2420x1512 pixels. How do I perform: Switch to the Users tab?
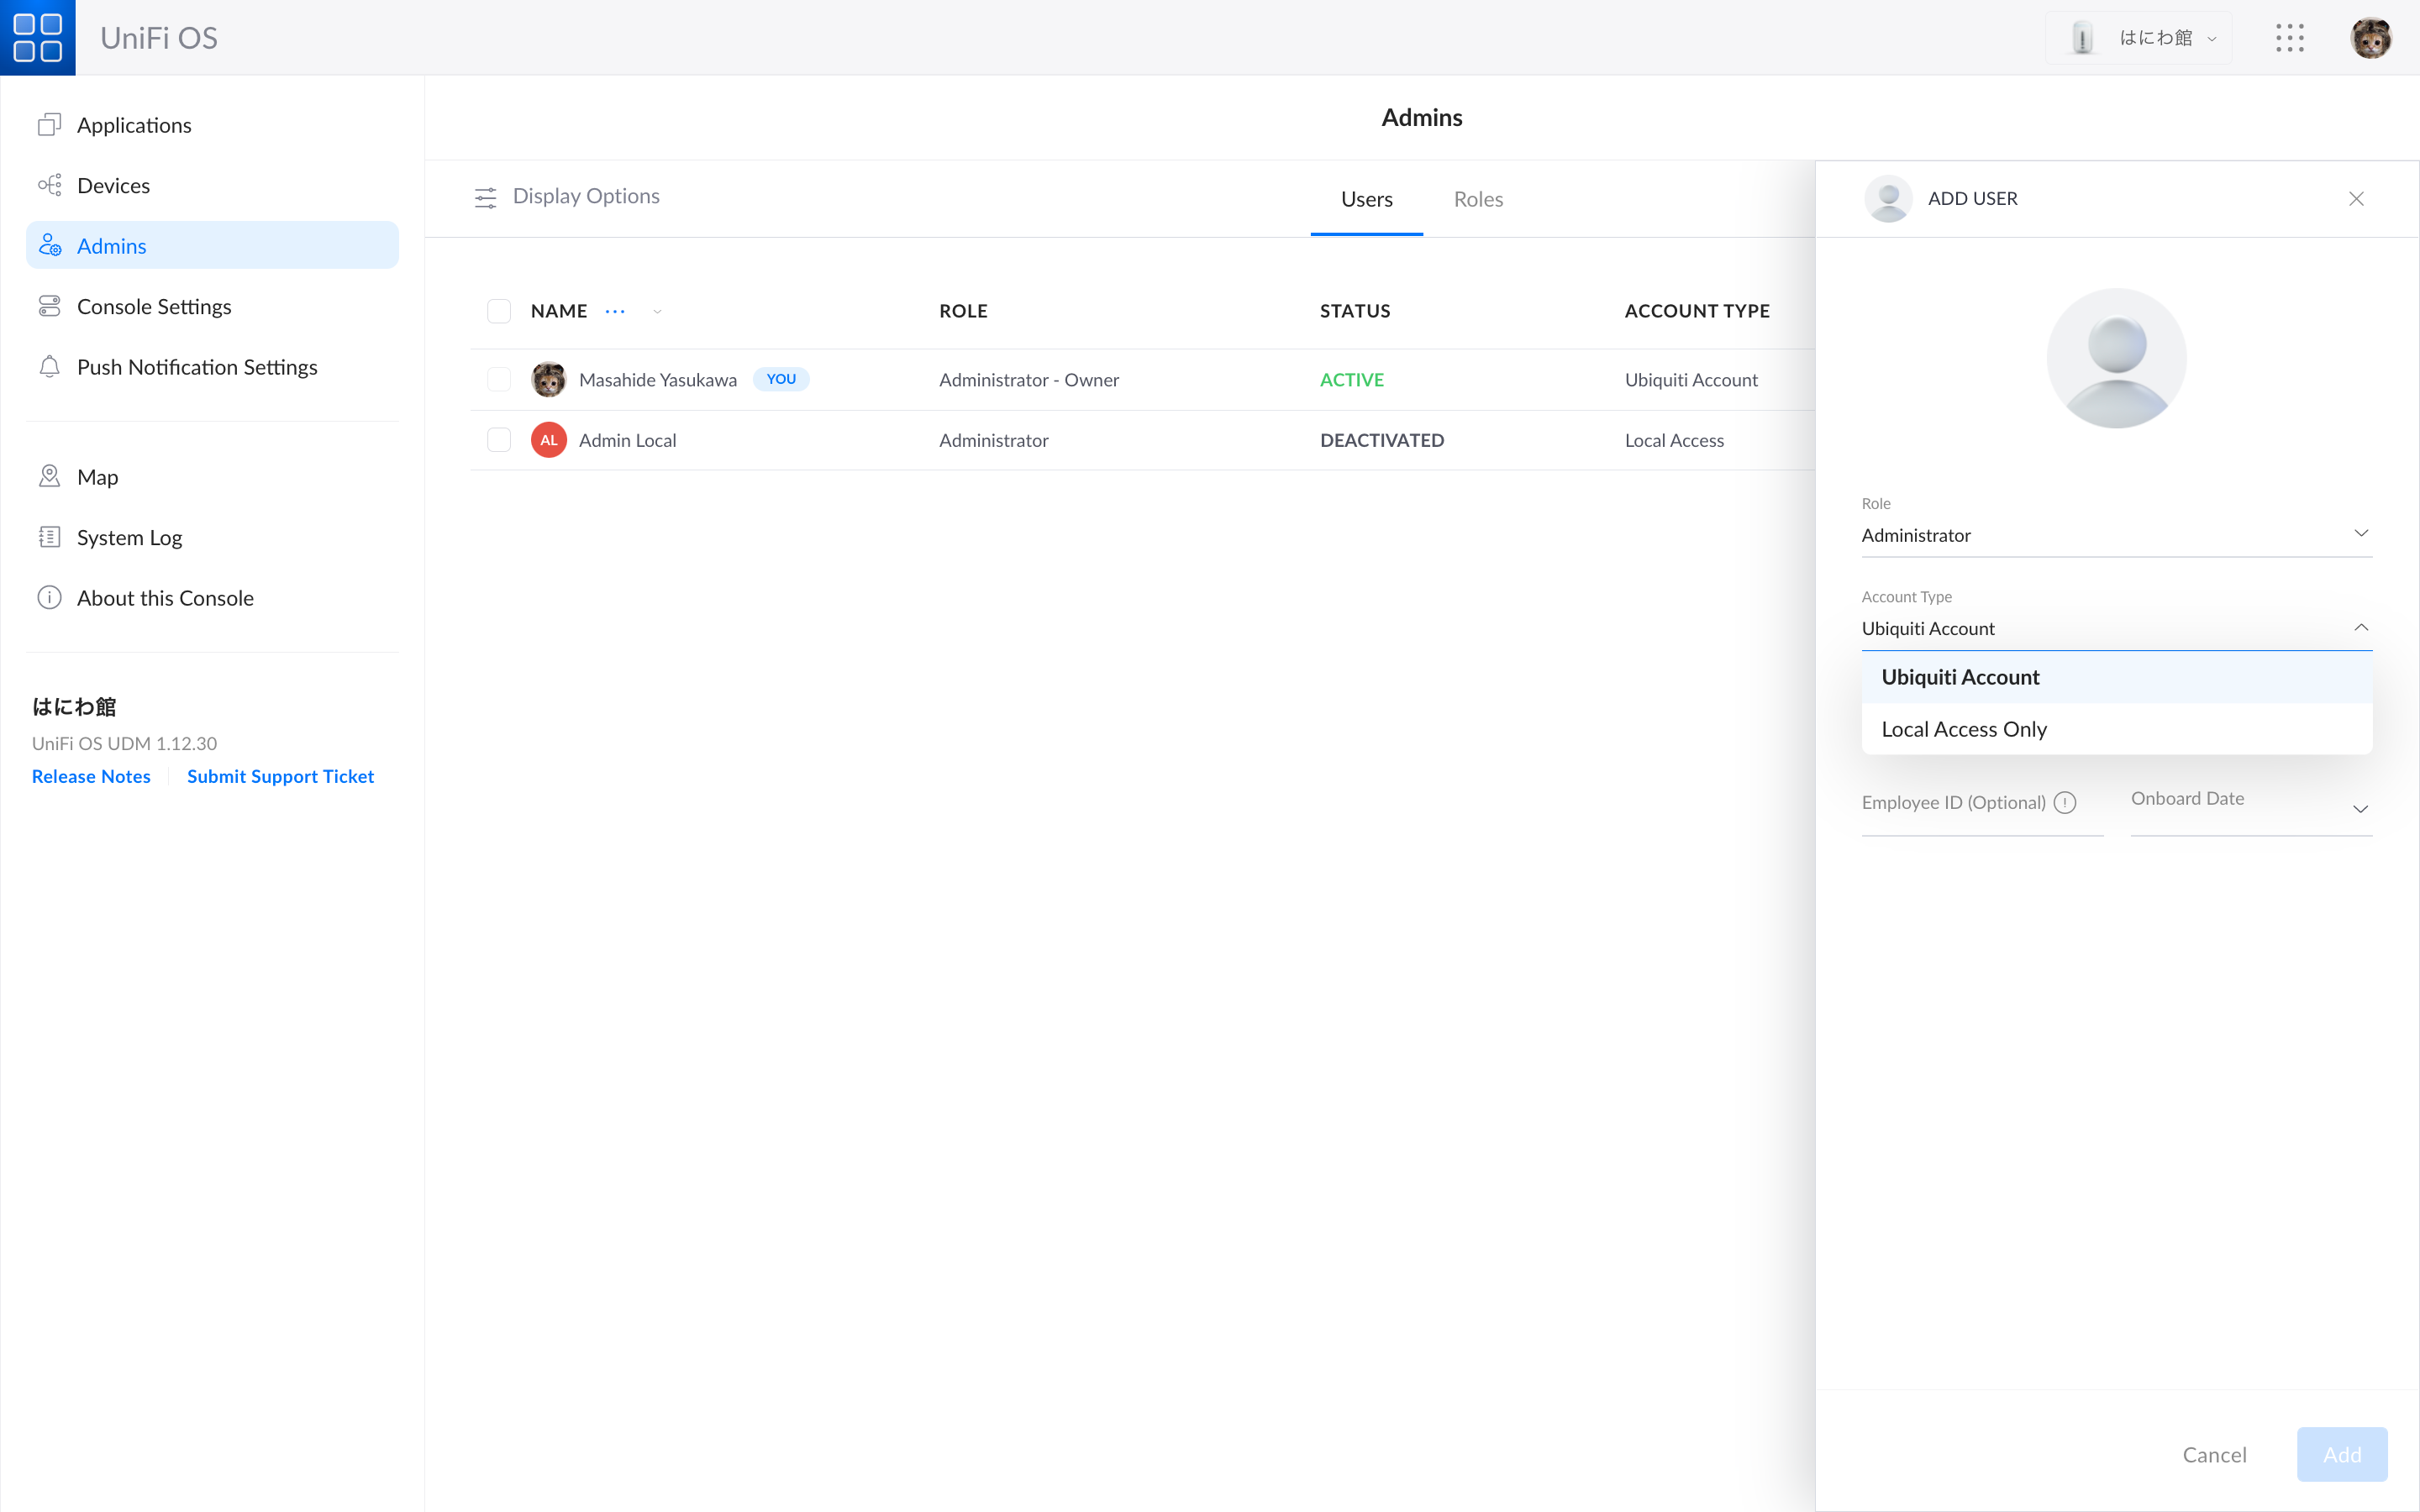(1366, 199)
